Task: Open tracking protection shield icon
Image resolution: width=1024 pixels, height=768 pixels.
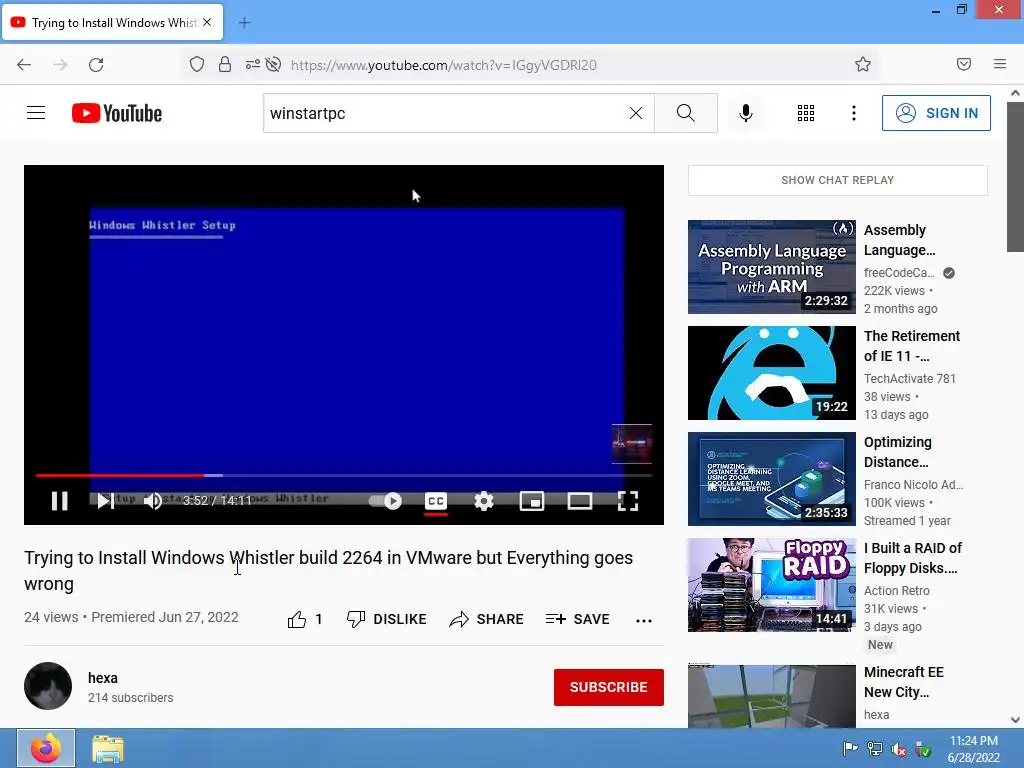Action: 197,64
